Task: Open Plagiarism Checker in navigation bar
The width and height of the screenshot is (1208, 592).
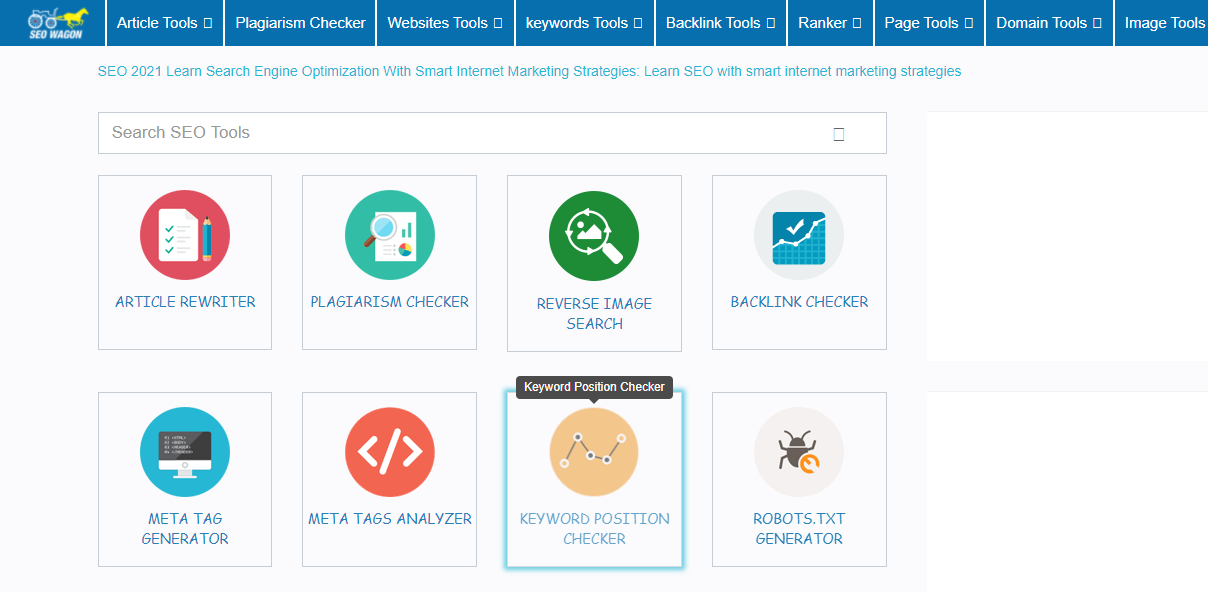Action: [300, 22]
